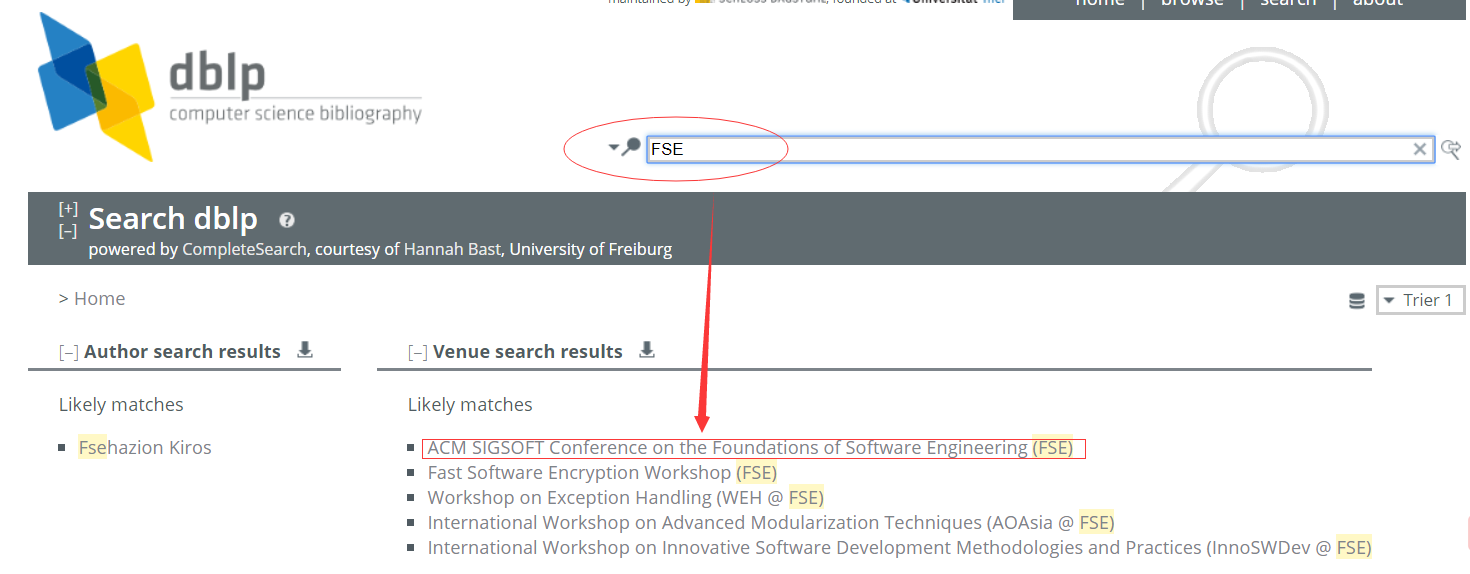Open author Fsehazion Kiros
The image size is (1470, 574).
click(145, 447)
